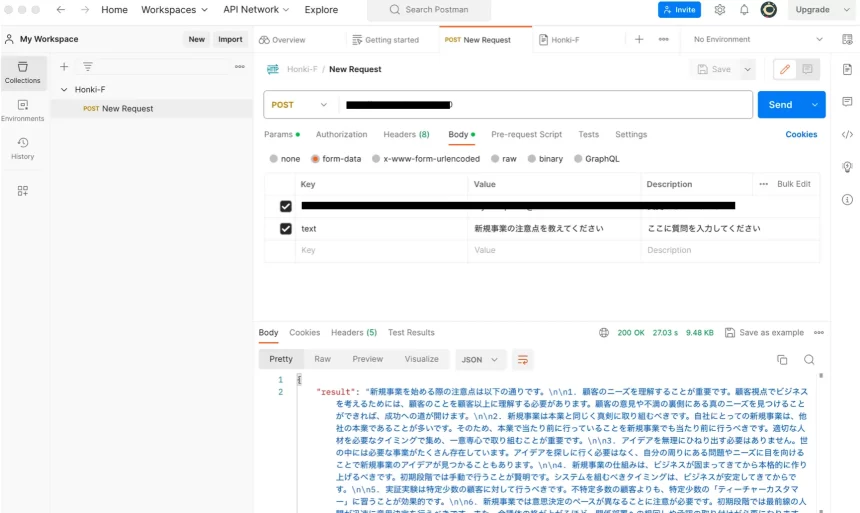Open the Workspaces dropdown
Image resolution: width=860 pixels, height=513 pixels.
[174, 10]
